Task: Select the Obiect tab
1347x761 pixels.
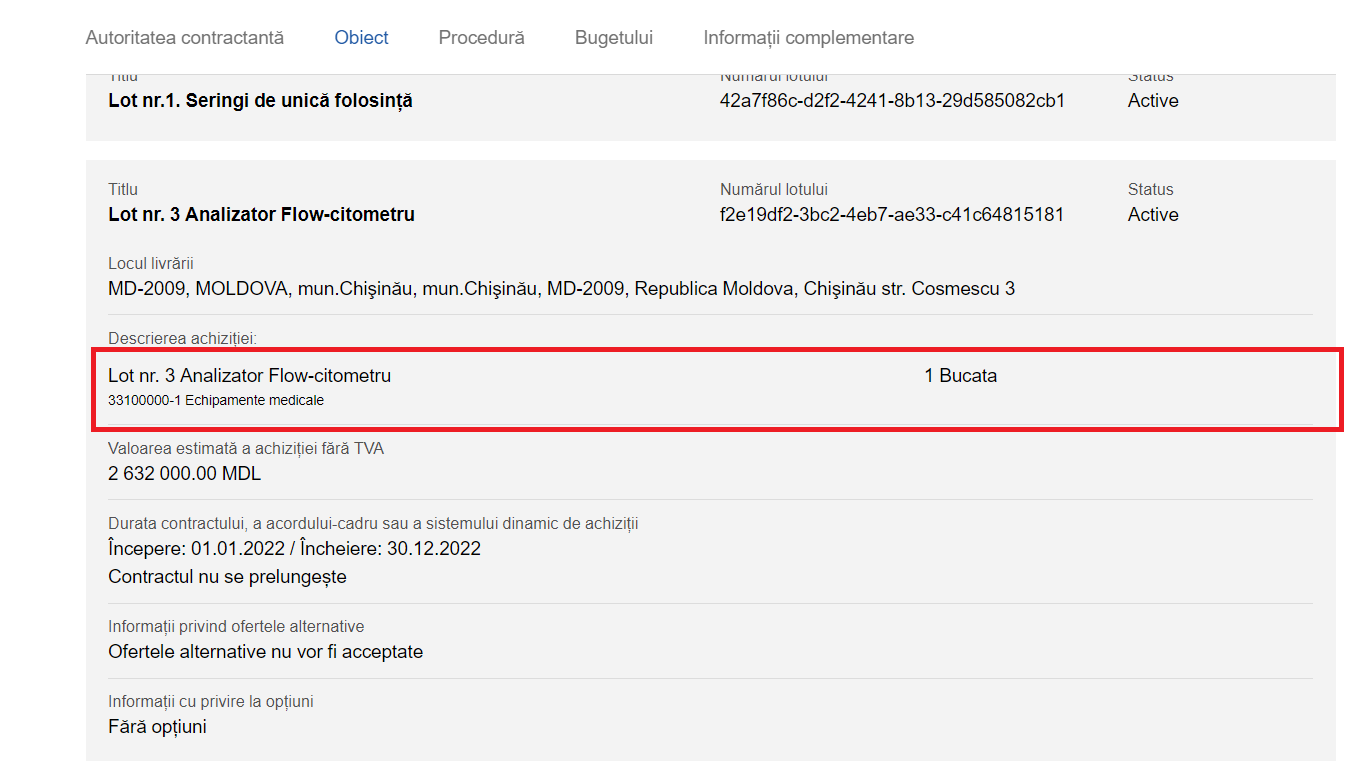Action: [x=361, y=38]
